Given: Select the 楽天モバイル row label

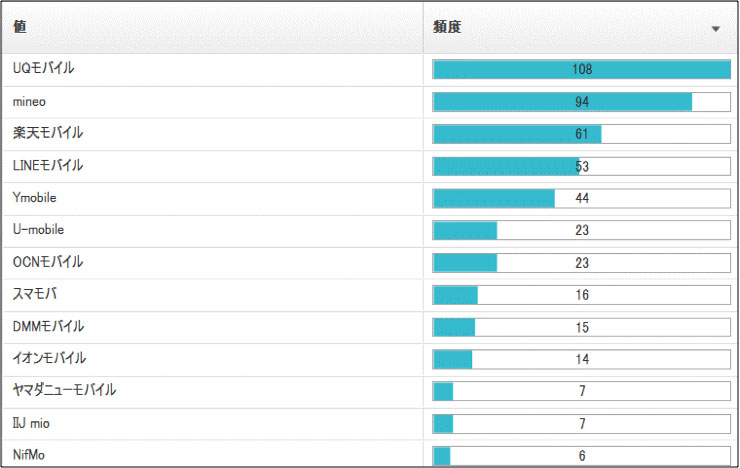Looking at the screenshot, I should click(48, 133).
